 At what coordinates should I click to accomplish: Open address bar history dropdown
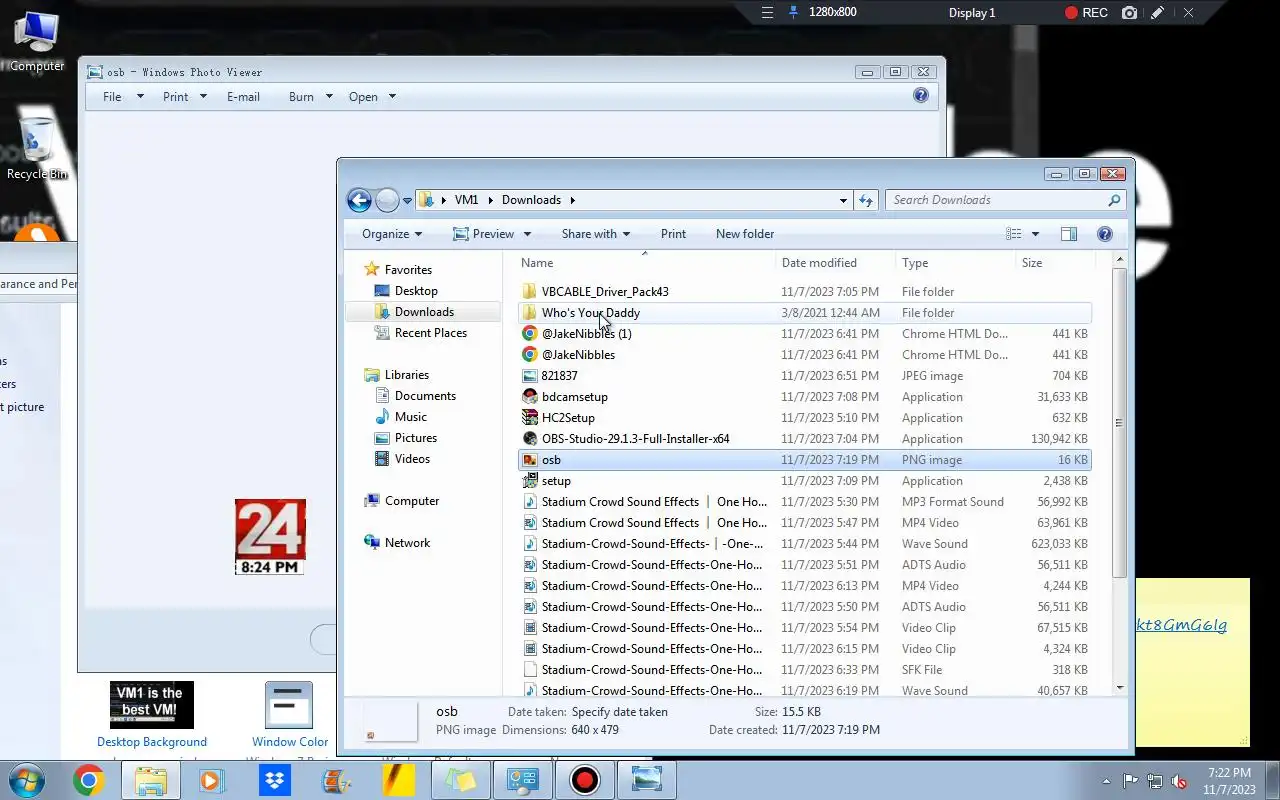click(x=843, y=200)
